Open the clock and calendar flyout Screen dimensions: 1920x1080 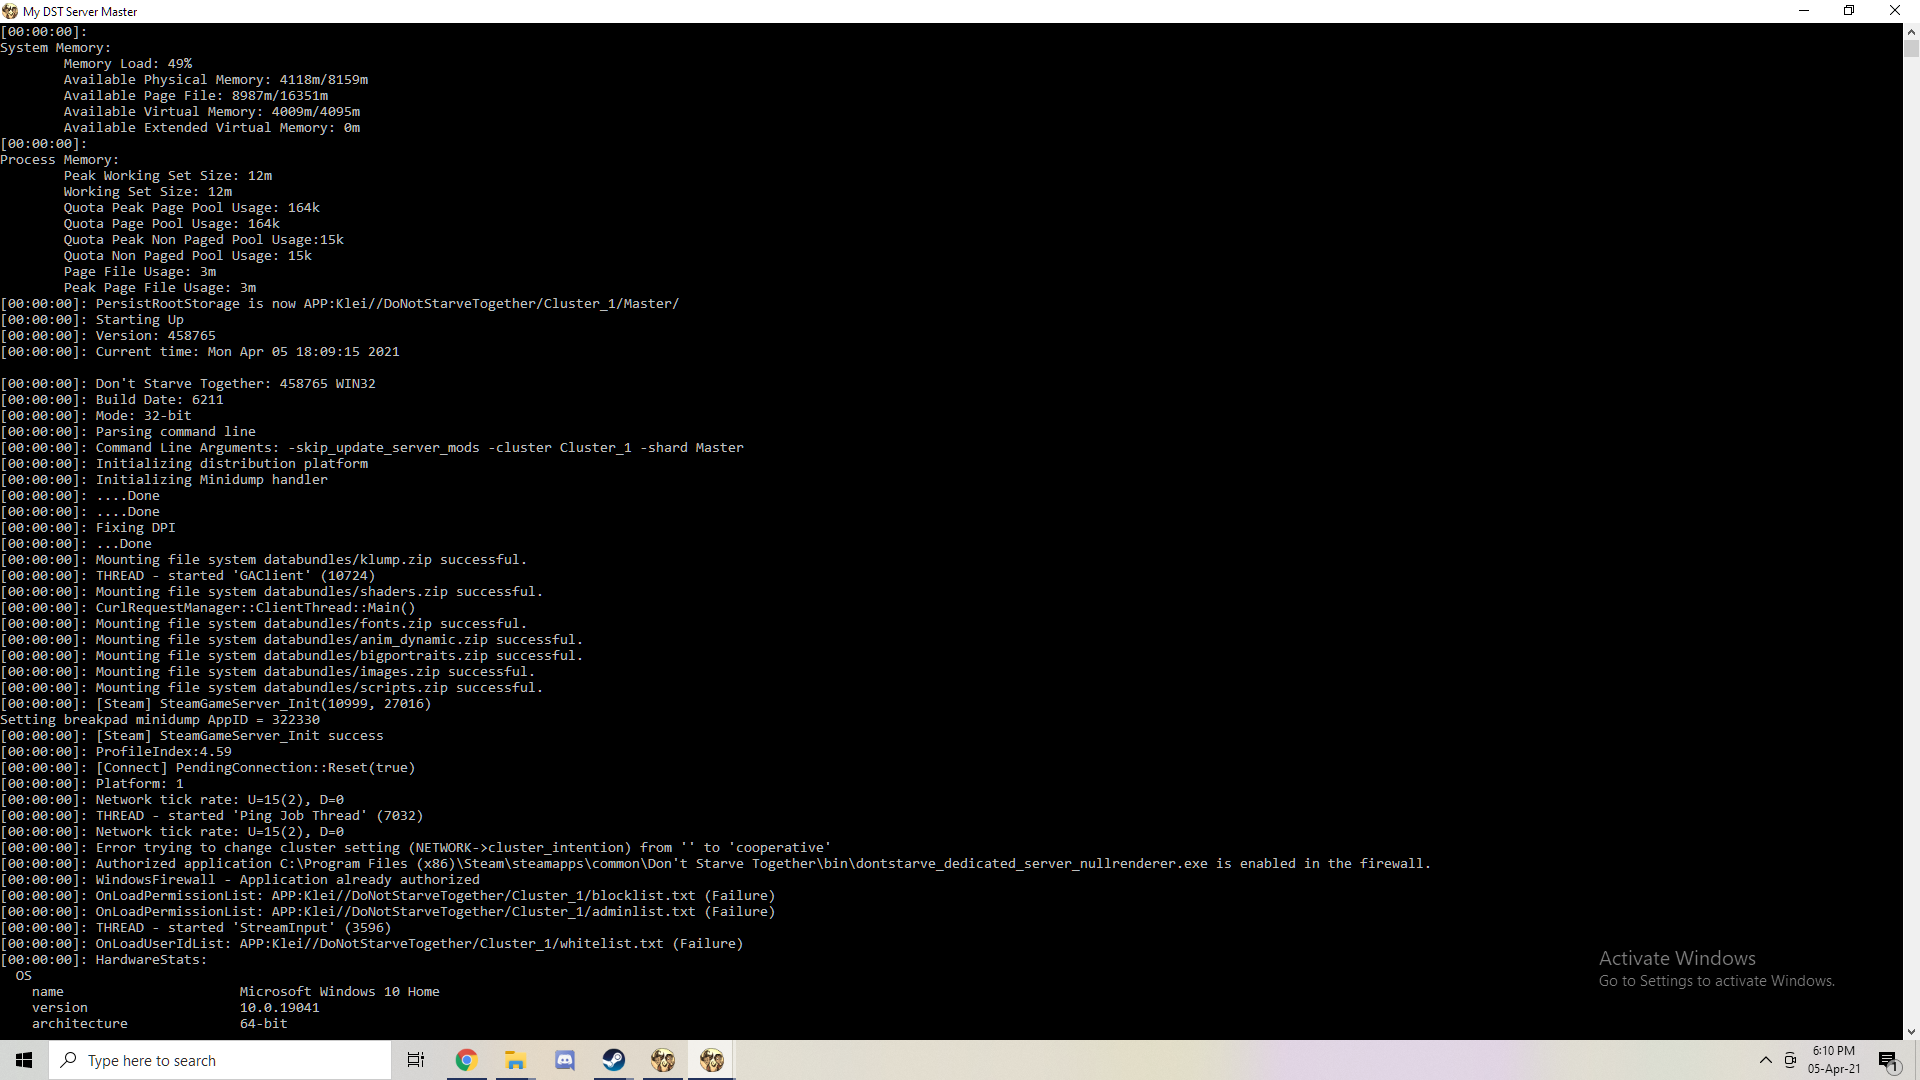(1833, 1060)
